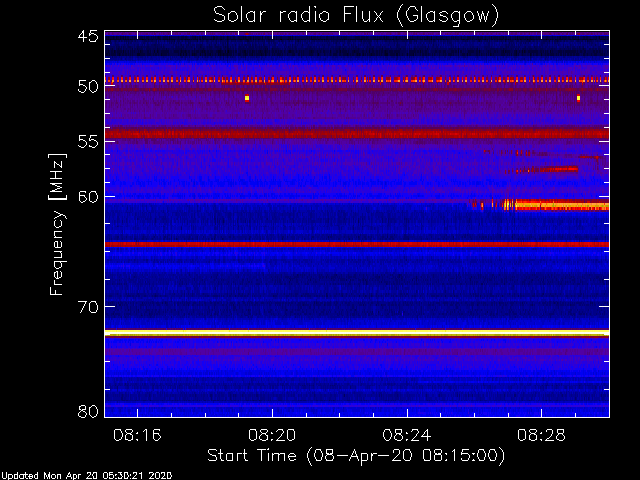Click the 80 frequency tick label
The width and height of the screenshot is (640, 480).
pos(88,411)
